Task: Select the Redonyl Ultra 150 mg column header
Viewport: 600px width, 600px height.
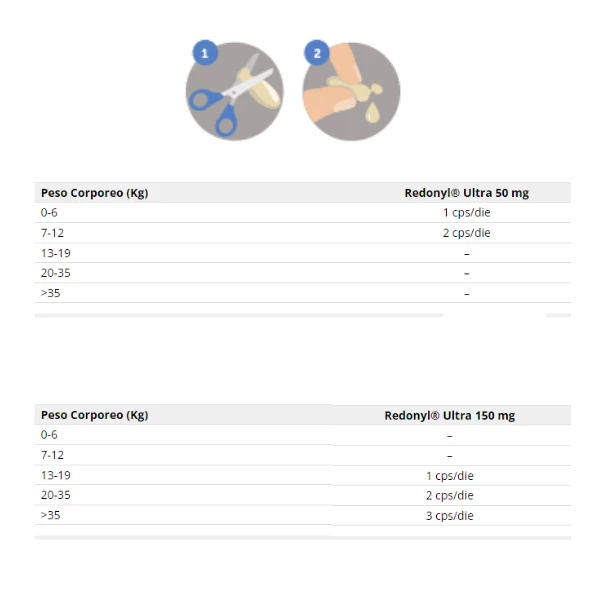Action: [449, 415]
